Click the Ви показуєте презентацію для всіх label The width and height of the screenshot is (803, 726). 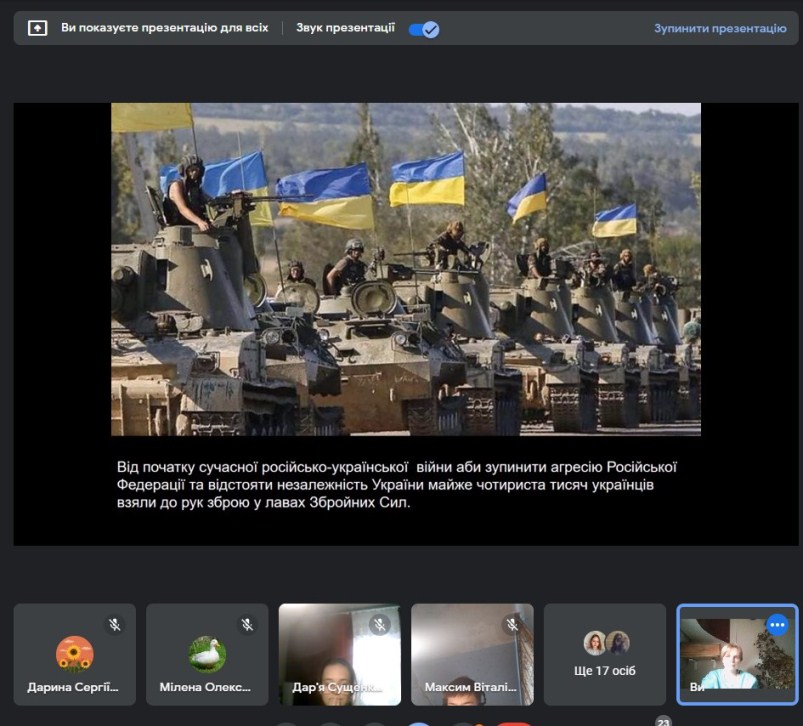[165, 29]
